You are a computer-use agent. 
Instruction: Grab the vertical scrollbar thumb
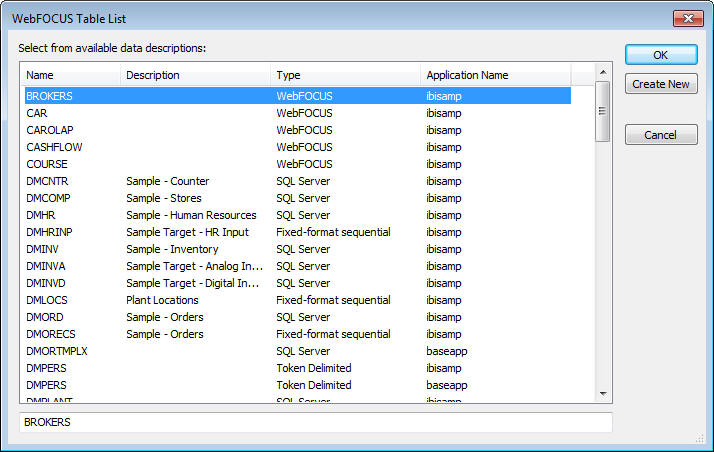(603, 111)
